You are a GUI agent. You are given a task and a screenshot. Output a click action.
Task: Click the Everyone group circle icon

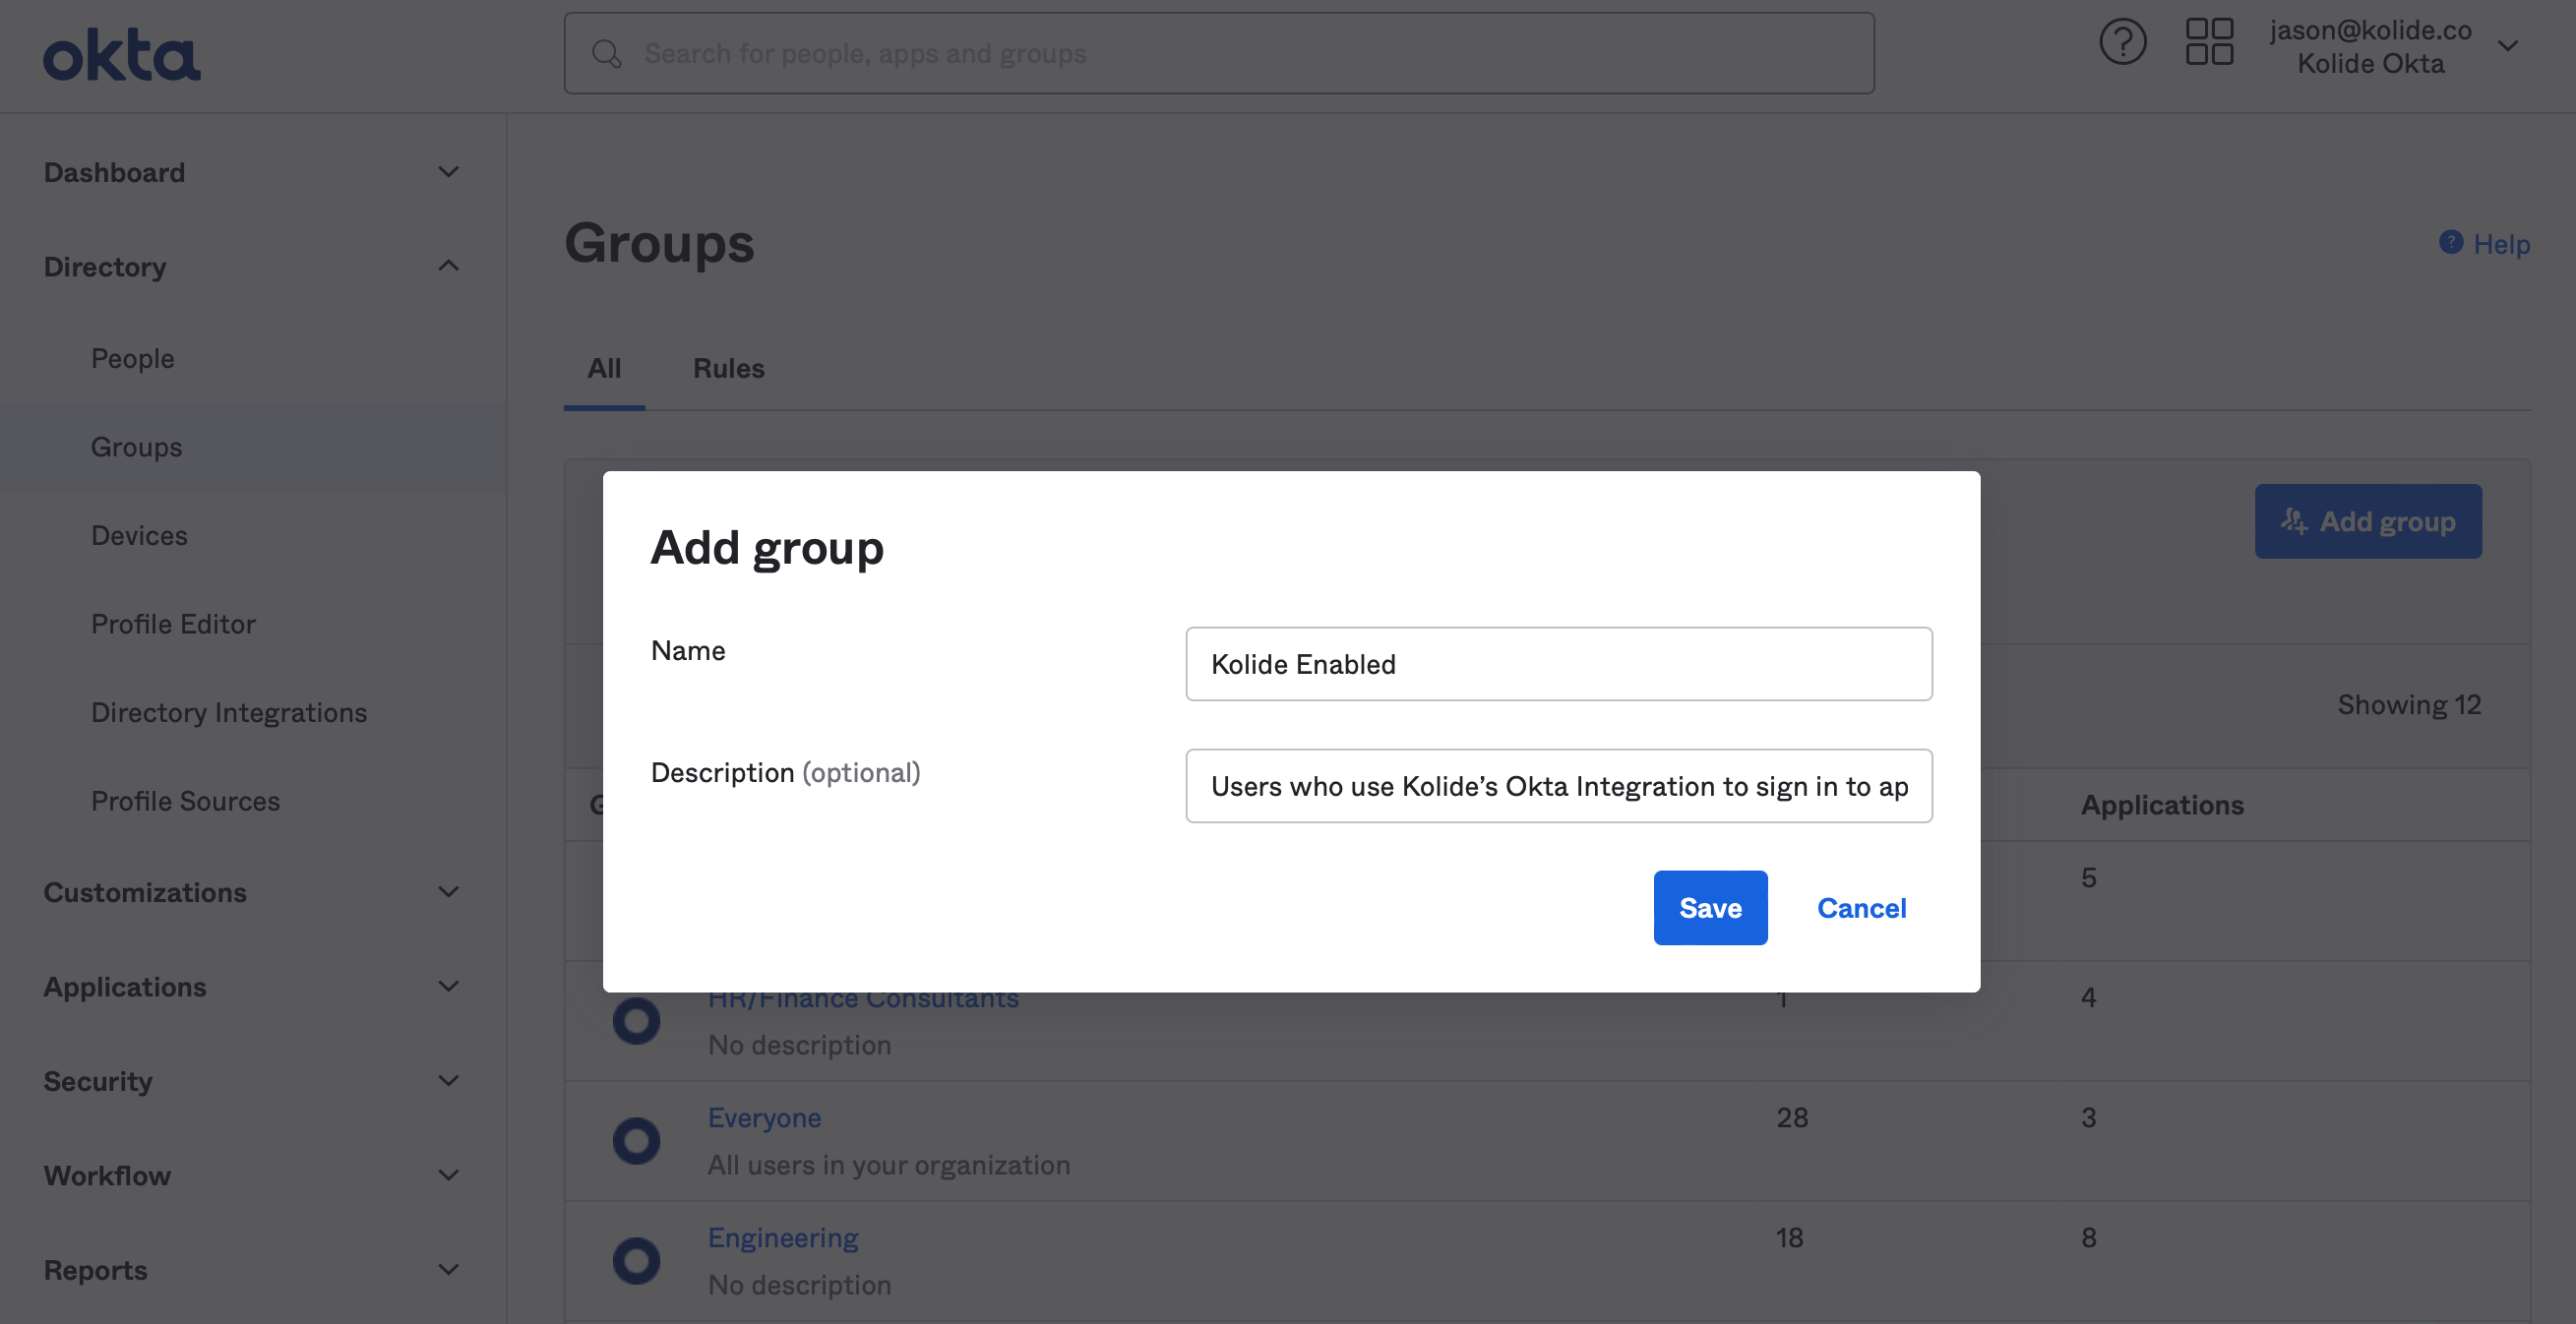tap(636, 1141)
